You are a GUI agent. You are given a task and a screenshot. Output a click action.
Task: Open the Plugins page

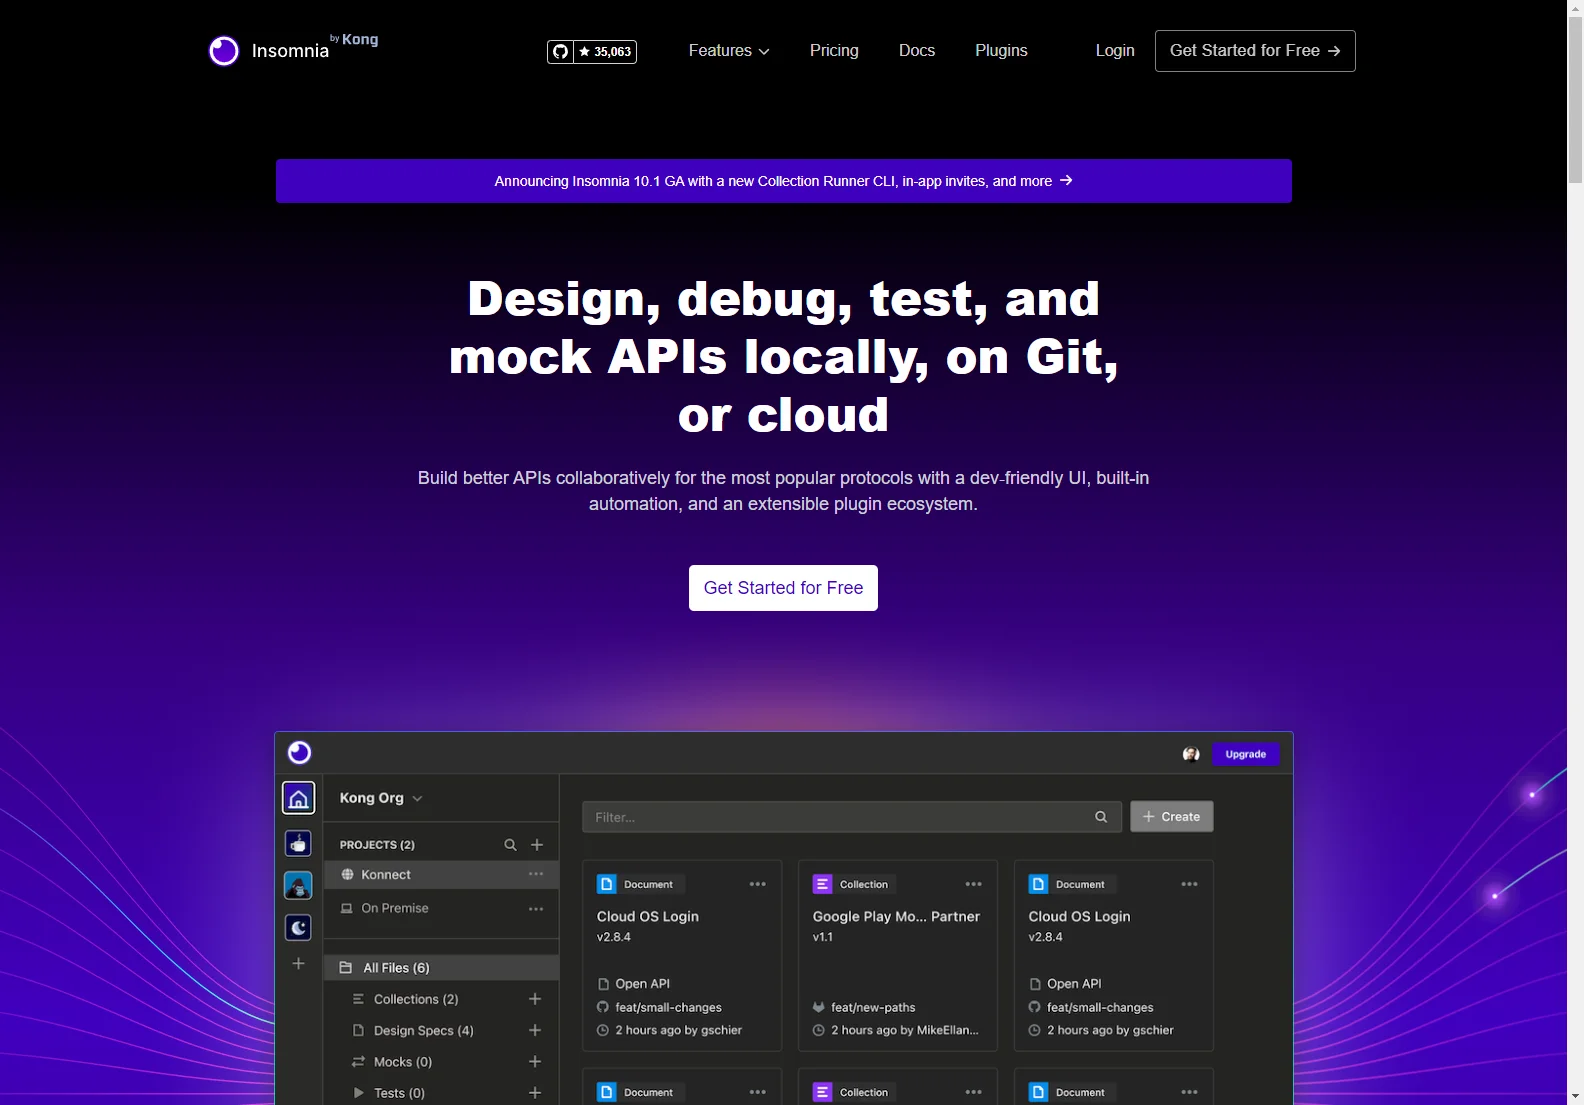1001,50
